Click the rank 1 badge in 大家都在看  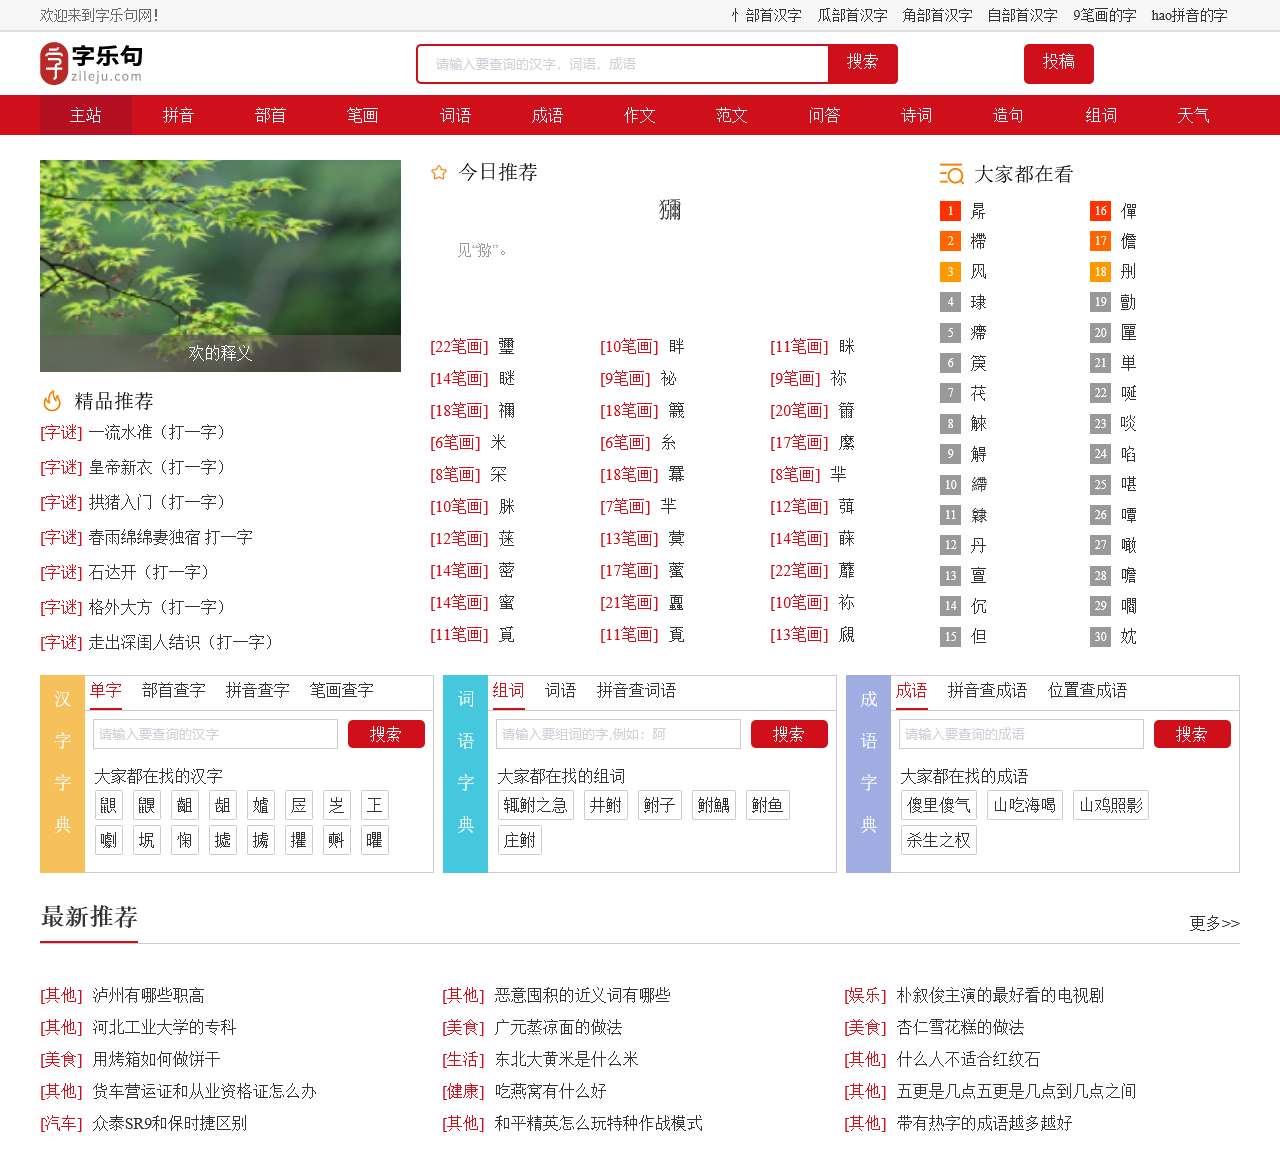pos(950,211)
